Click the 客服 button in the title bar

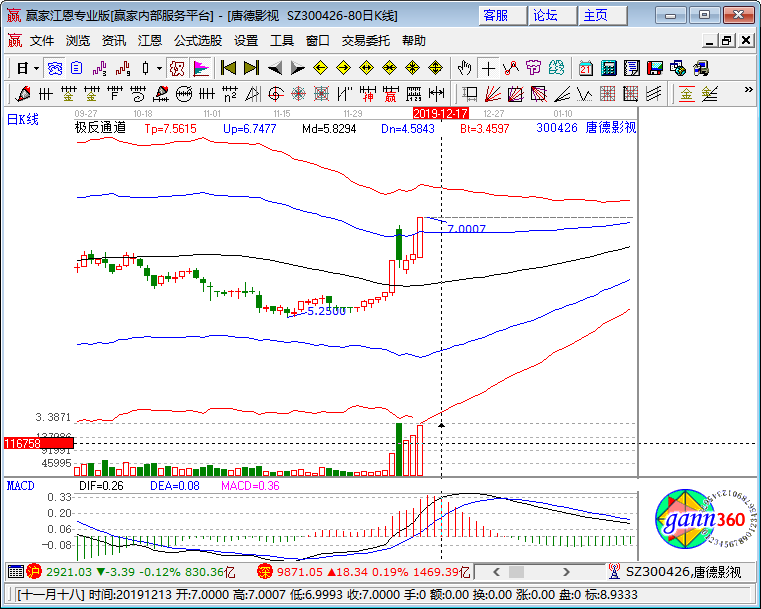click(503, 16)
